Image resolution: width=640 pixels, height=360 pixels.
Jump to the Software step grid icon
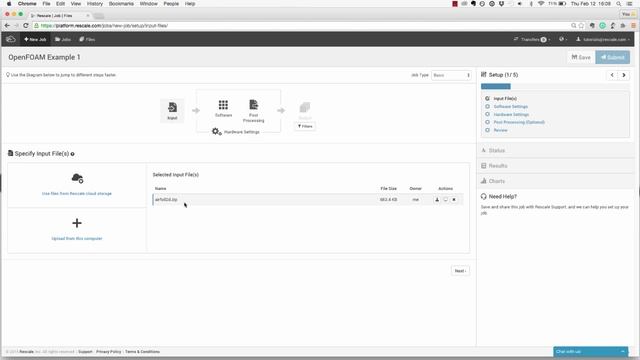coord(223,105)
